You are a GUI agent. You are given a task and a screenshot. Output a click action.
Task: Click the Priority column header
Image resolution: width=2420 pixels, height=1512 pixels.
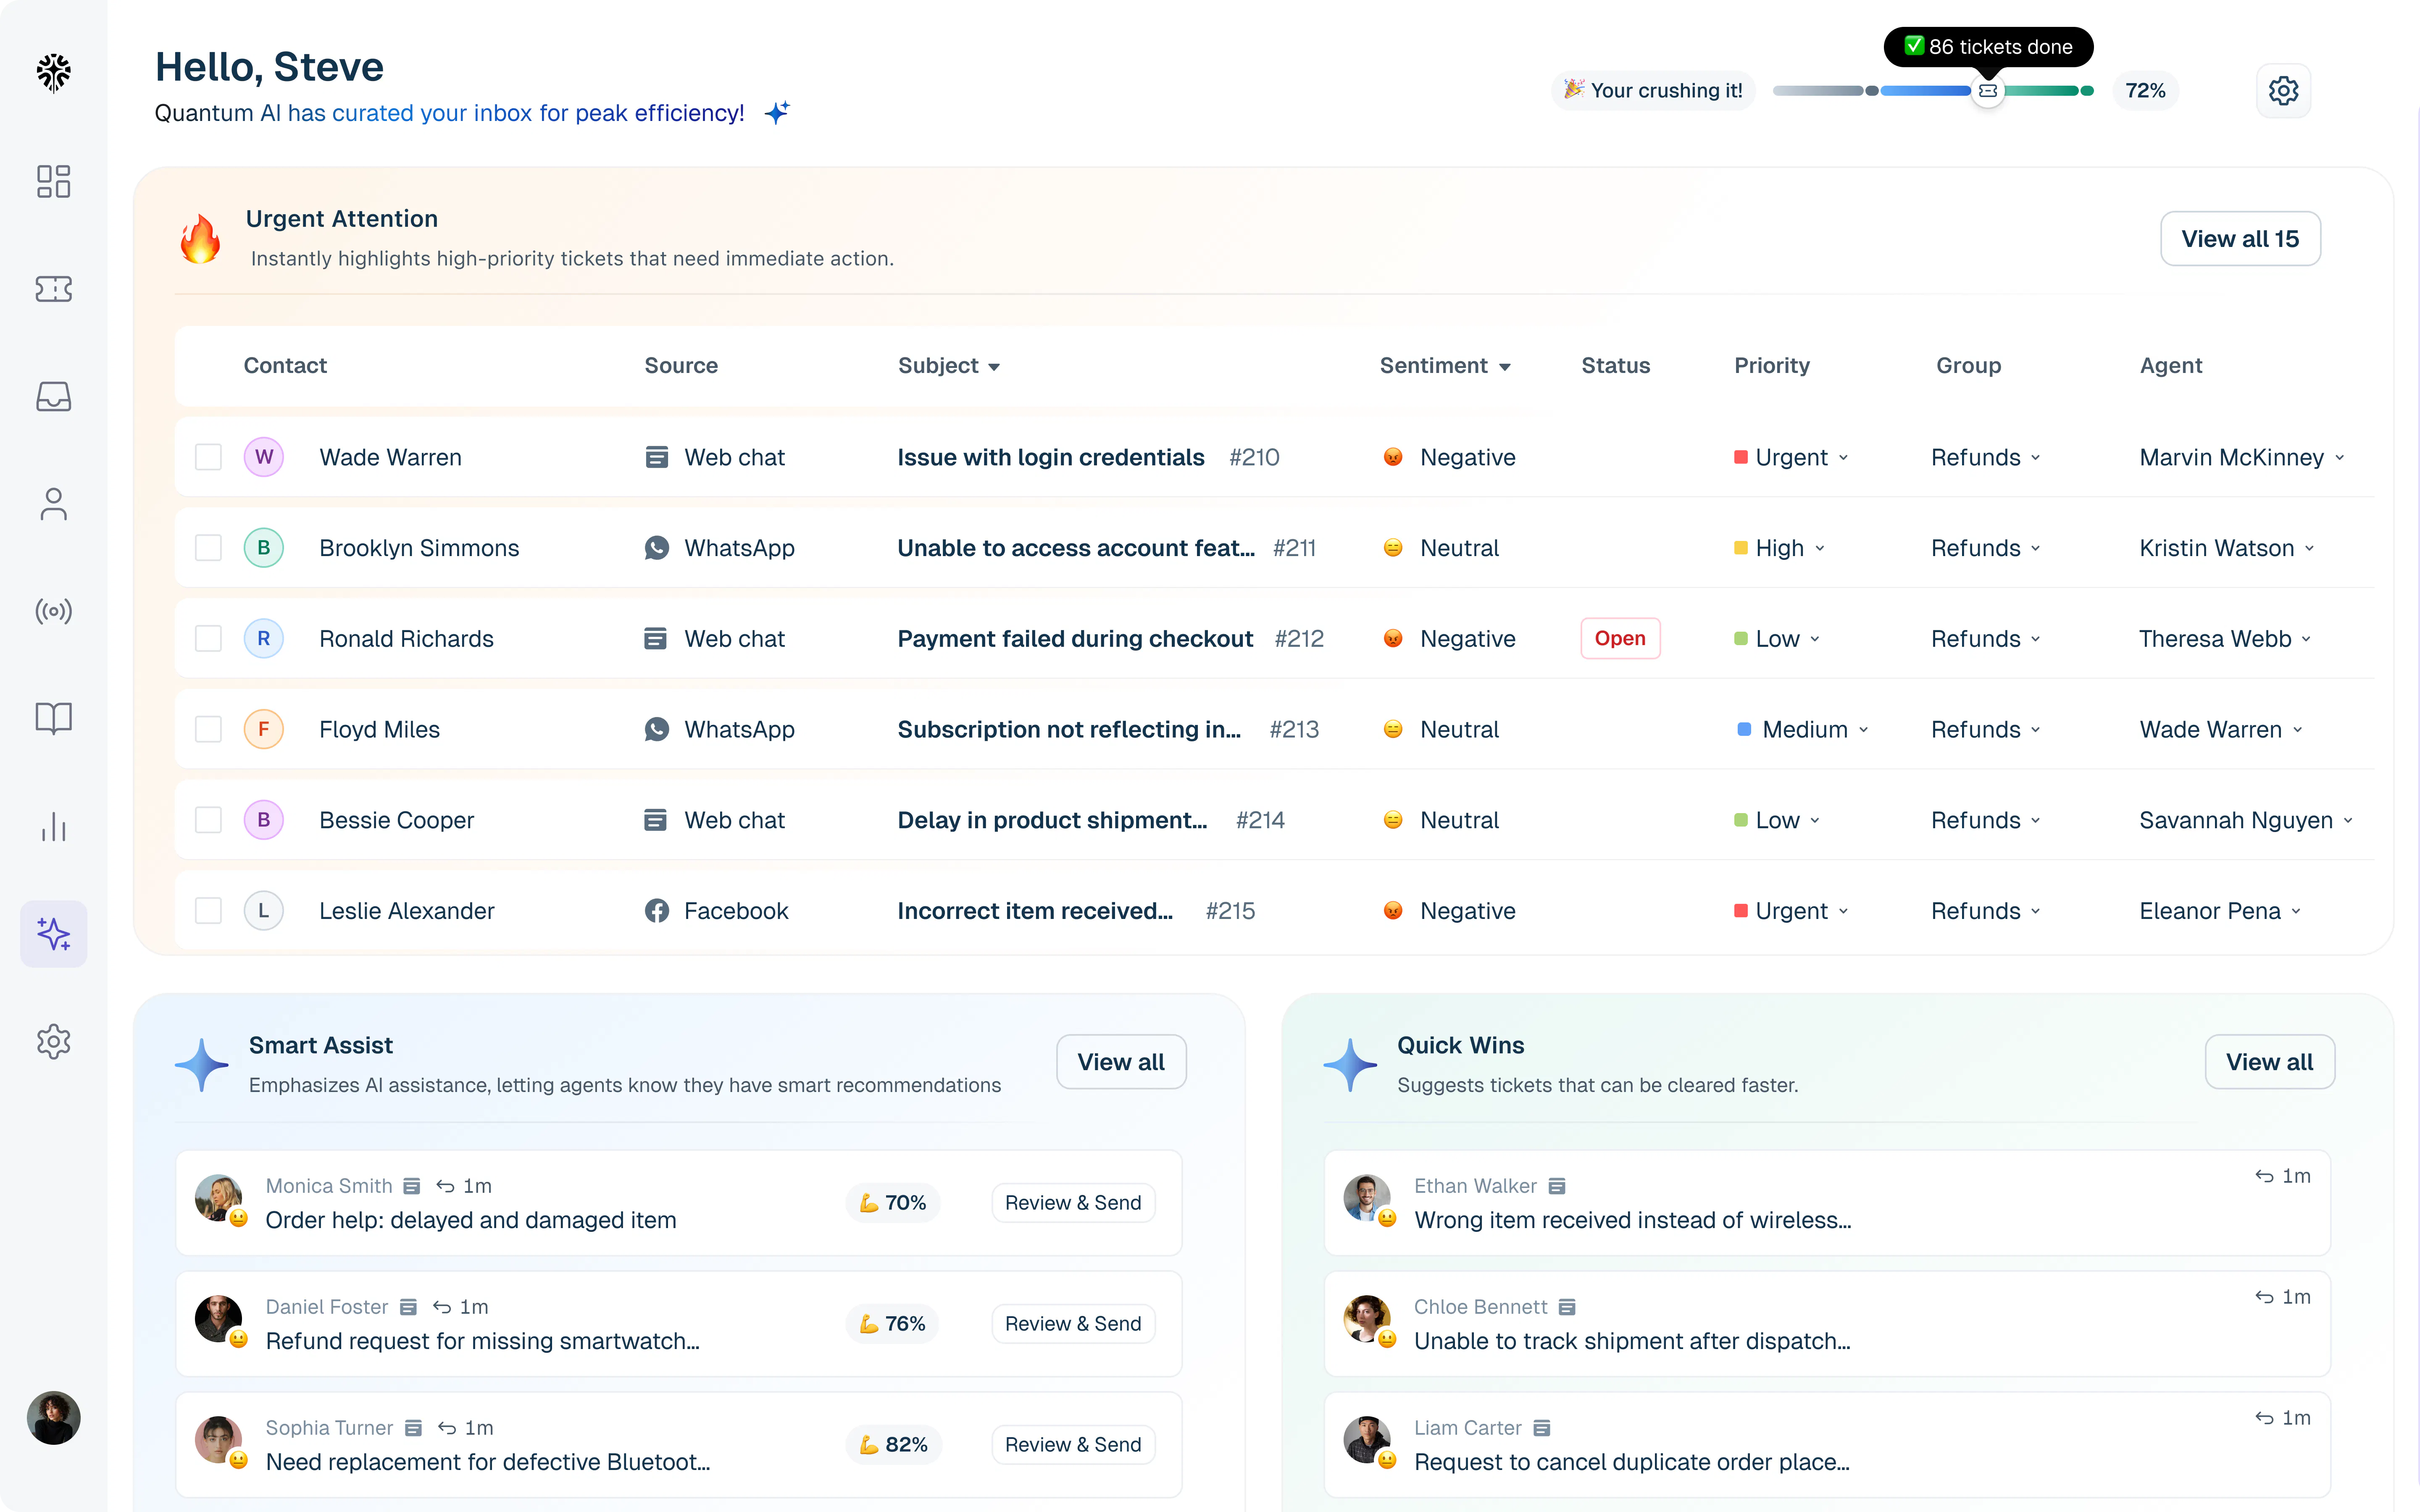pos(1772,365)
